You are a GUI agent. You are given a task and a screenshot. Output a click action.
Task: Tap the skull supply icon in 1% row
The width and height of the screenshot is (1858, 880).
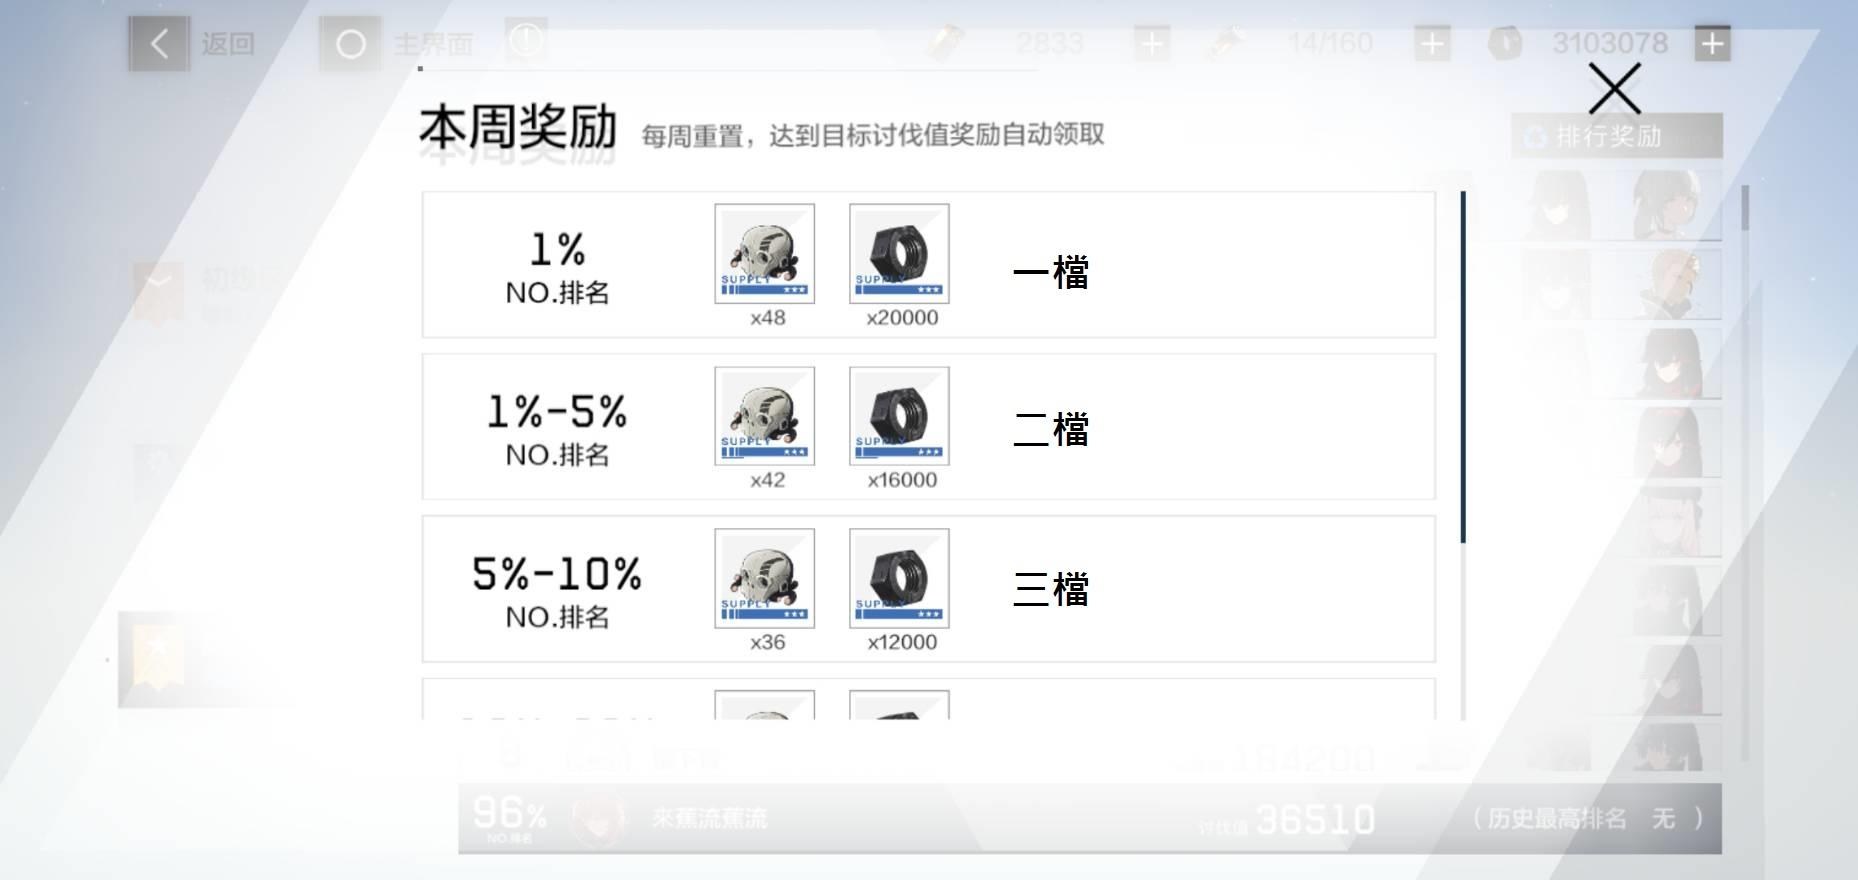tap(764, 253)
